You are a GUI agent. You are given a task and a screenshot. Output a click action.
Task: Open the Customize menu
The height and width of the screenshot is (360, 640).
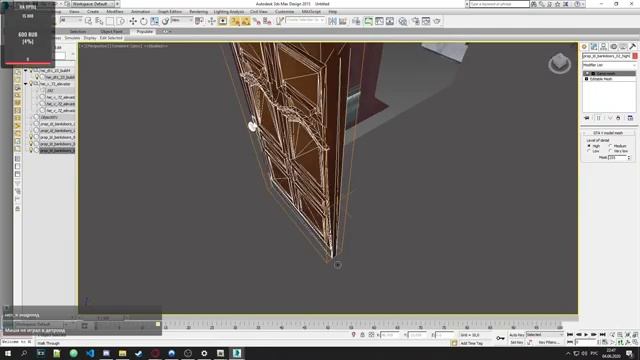click(284, 12)
